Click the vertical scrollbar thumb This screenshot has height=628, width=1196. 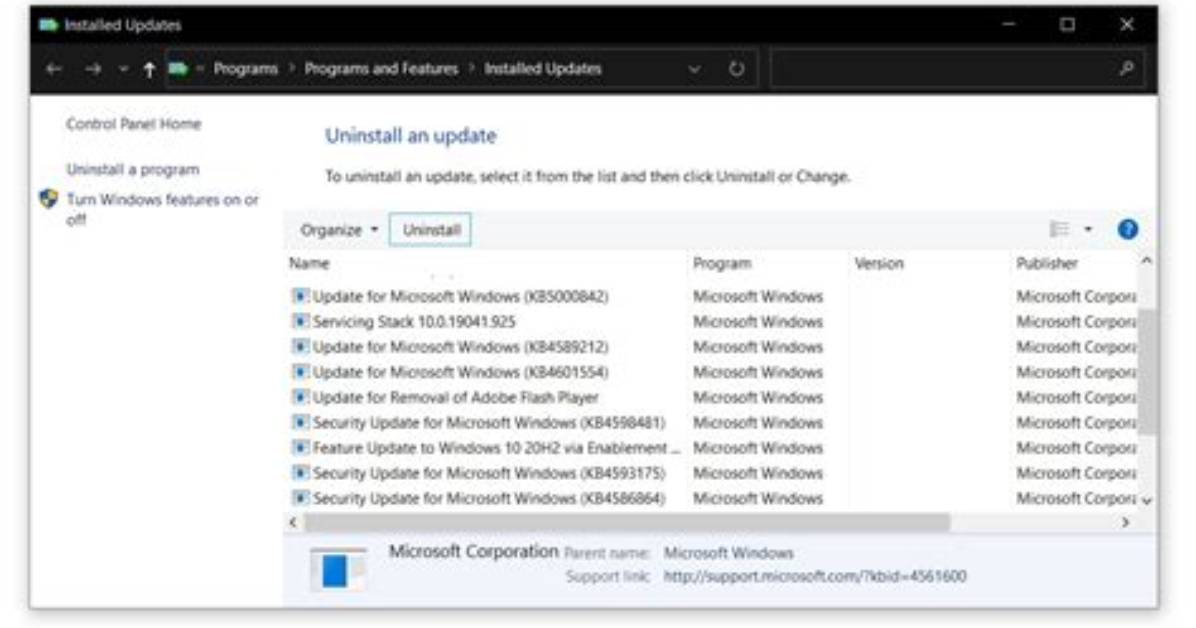coord(1146,372)
